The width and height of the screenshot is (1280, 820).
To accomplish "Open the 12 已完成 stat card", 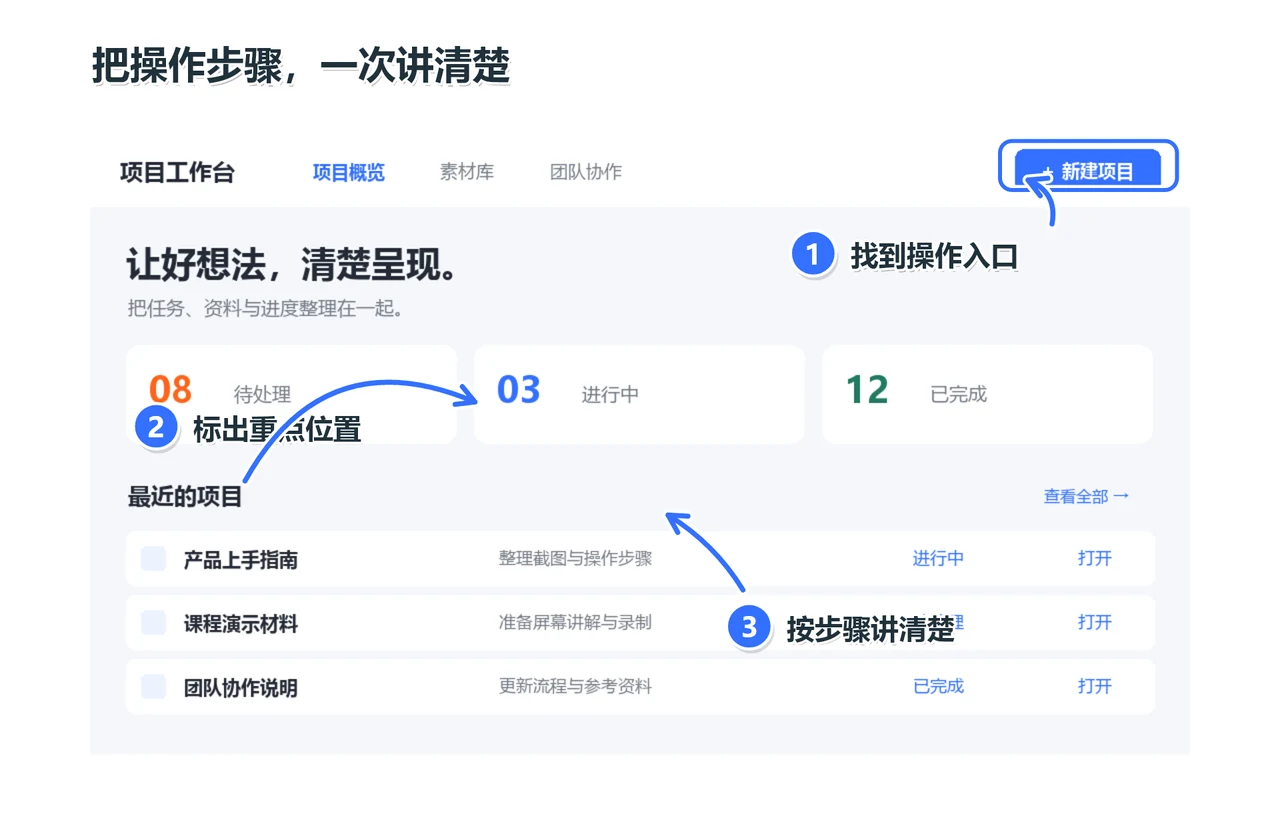I will point(987,394).
